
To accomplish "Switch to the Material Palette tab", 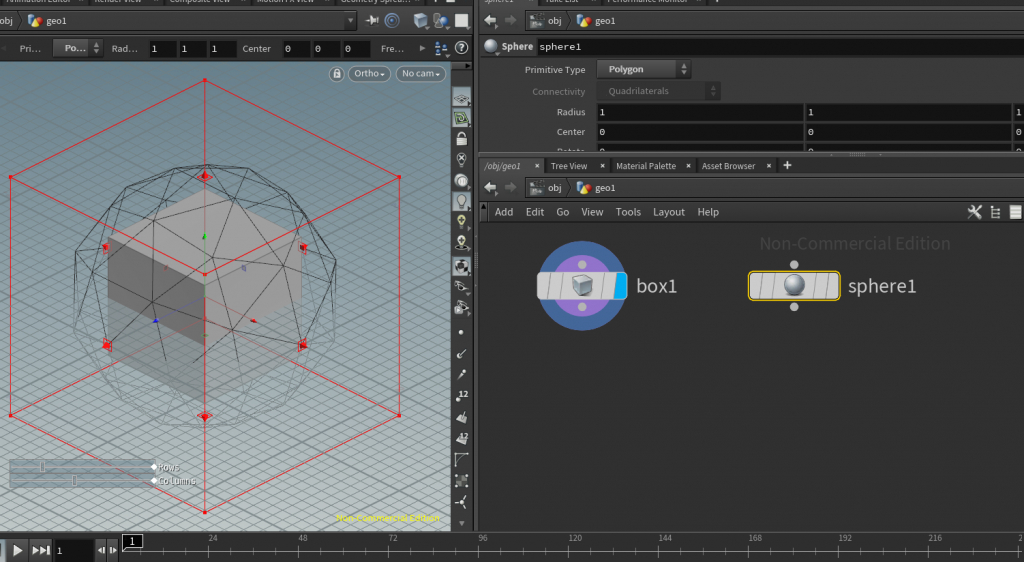I will click(x=645, y=166).
